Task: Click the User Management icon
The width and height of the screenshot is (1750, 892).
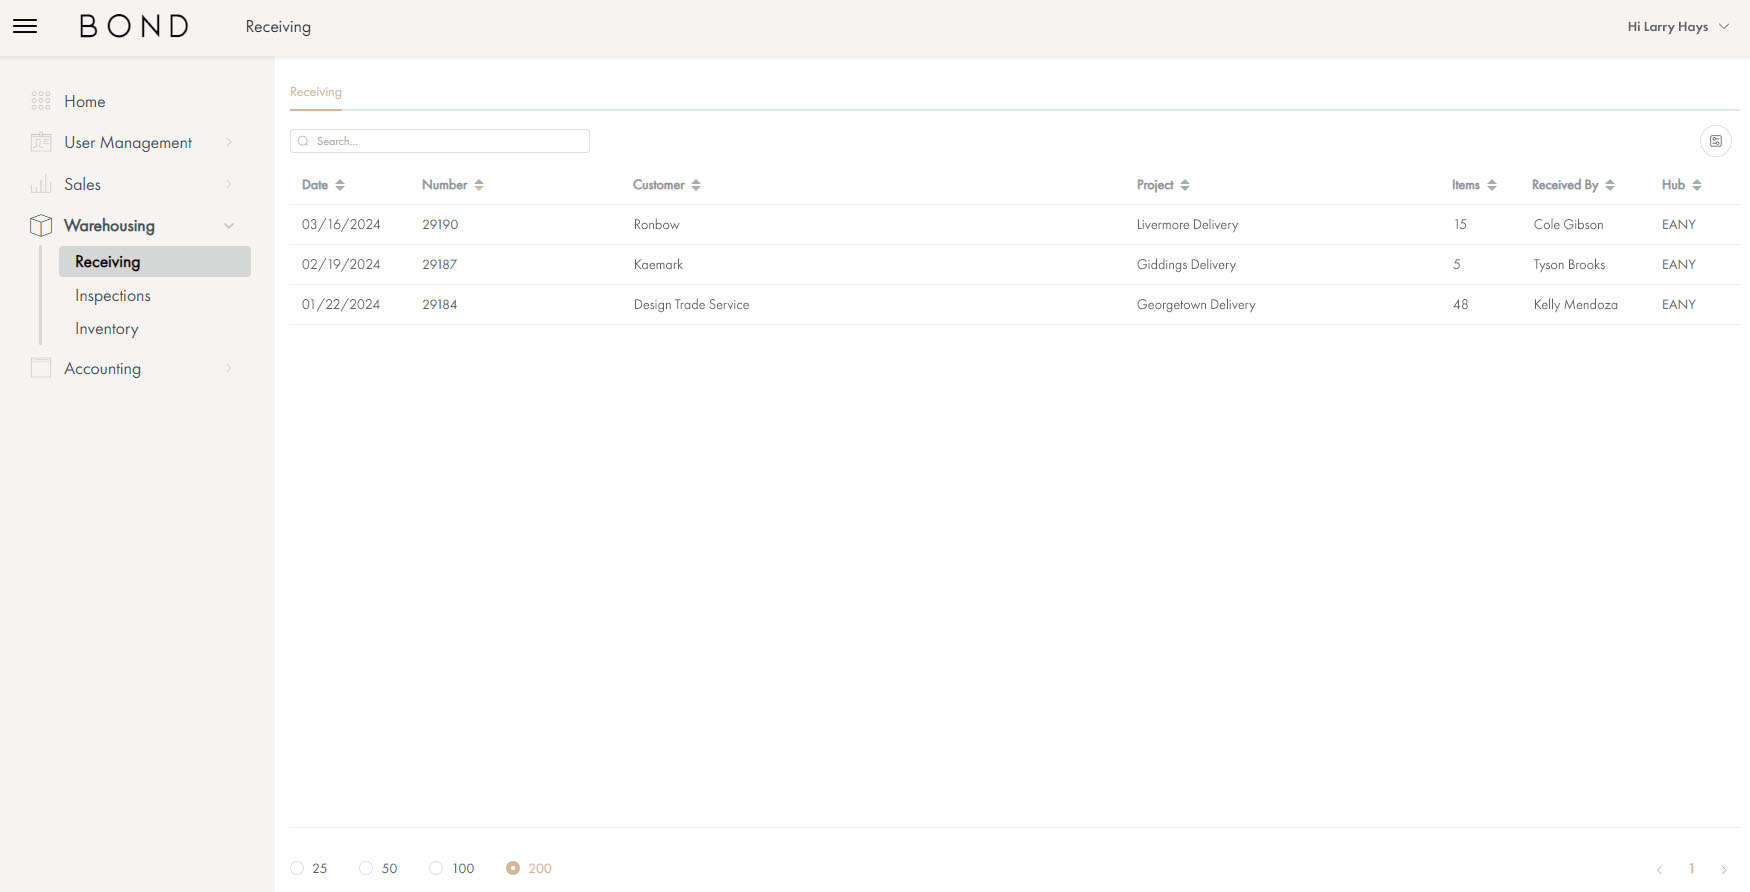Action: tap(41, 142)
